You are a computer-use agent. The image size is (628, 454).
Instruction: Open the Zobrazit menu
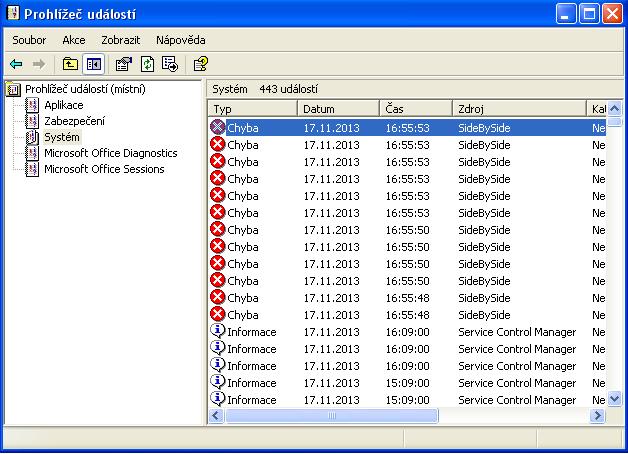coord(121,40)
